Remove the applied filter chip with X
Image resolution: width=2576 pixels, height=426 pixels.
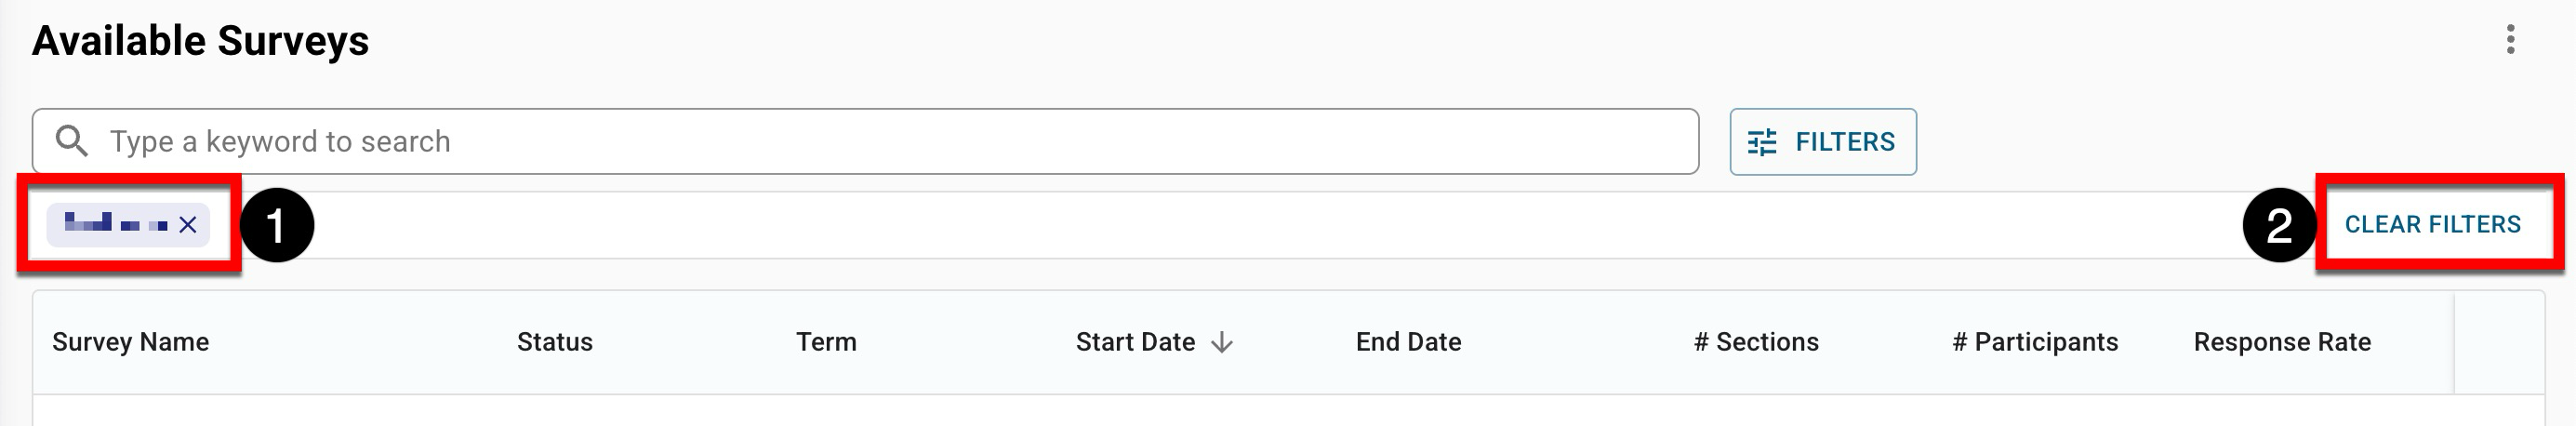[x=188, y=225]
